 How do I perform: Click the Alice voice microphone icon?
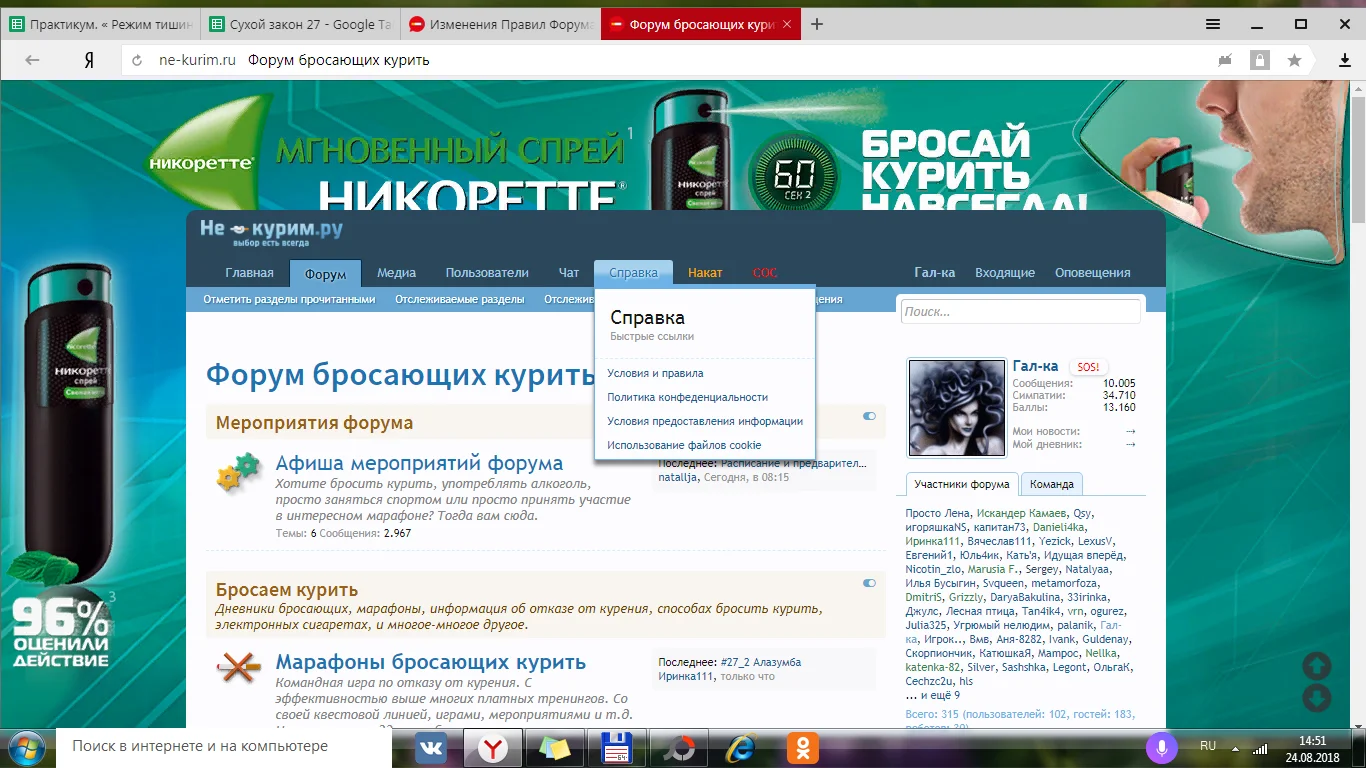pos(1162,747)
